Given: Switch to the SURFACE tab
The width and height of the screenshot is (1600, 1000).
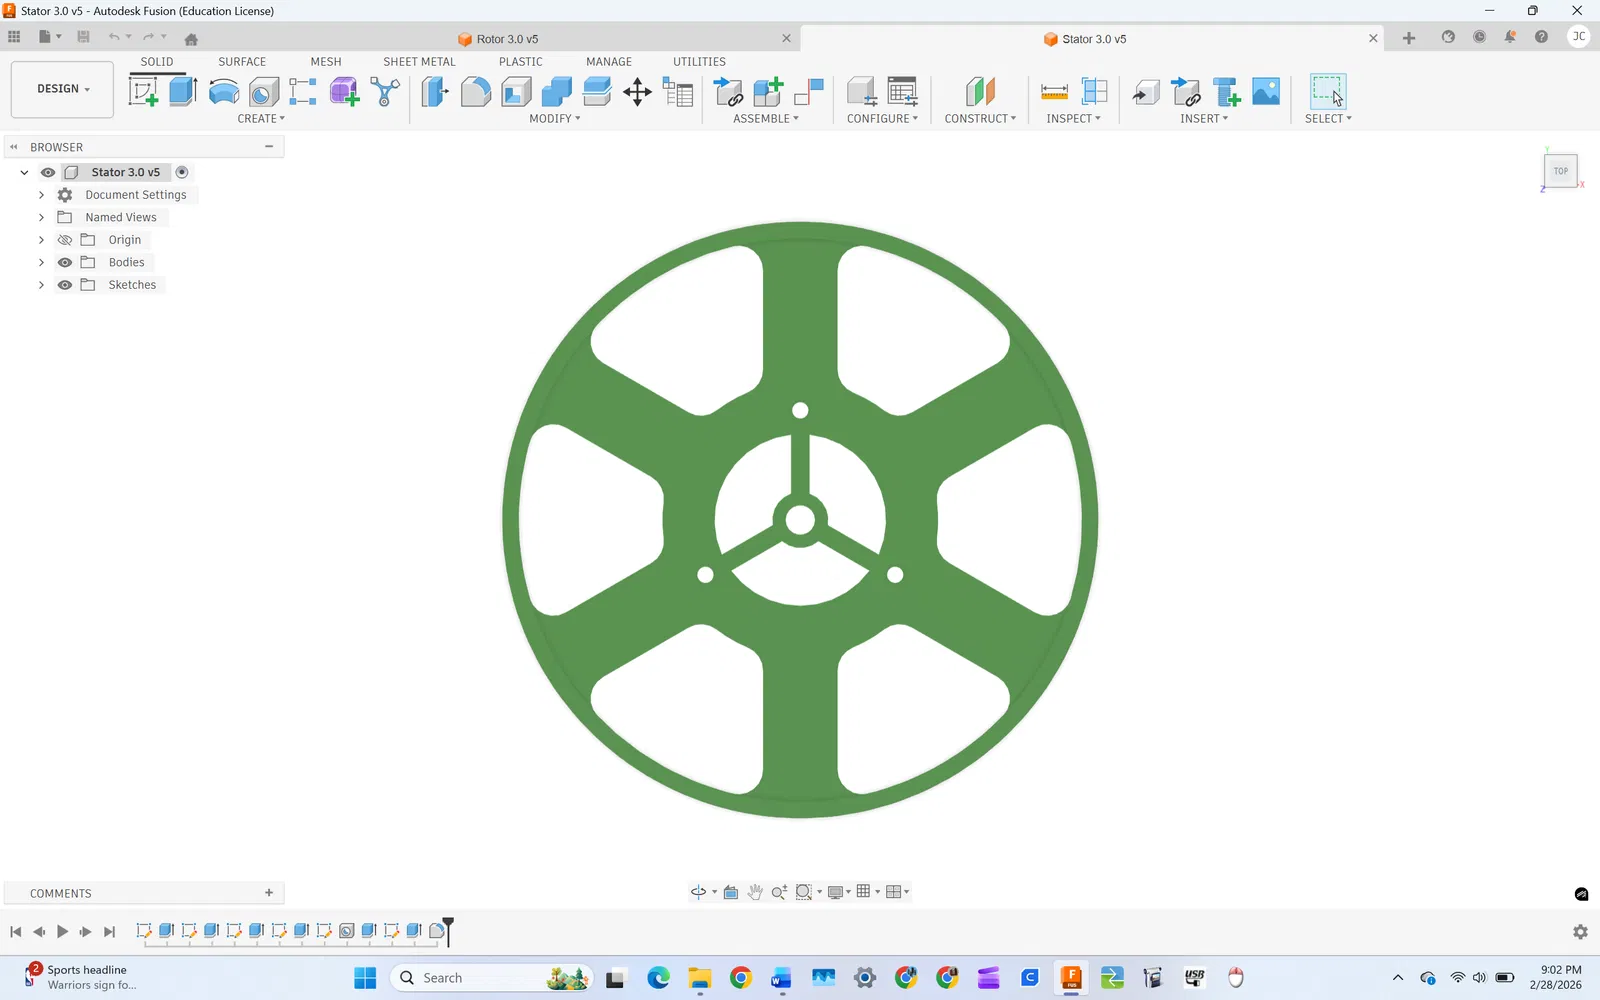Looking at the screenshot, I should [242, 62].
